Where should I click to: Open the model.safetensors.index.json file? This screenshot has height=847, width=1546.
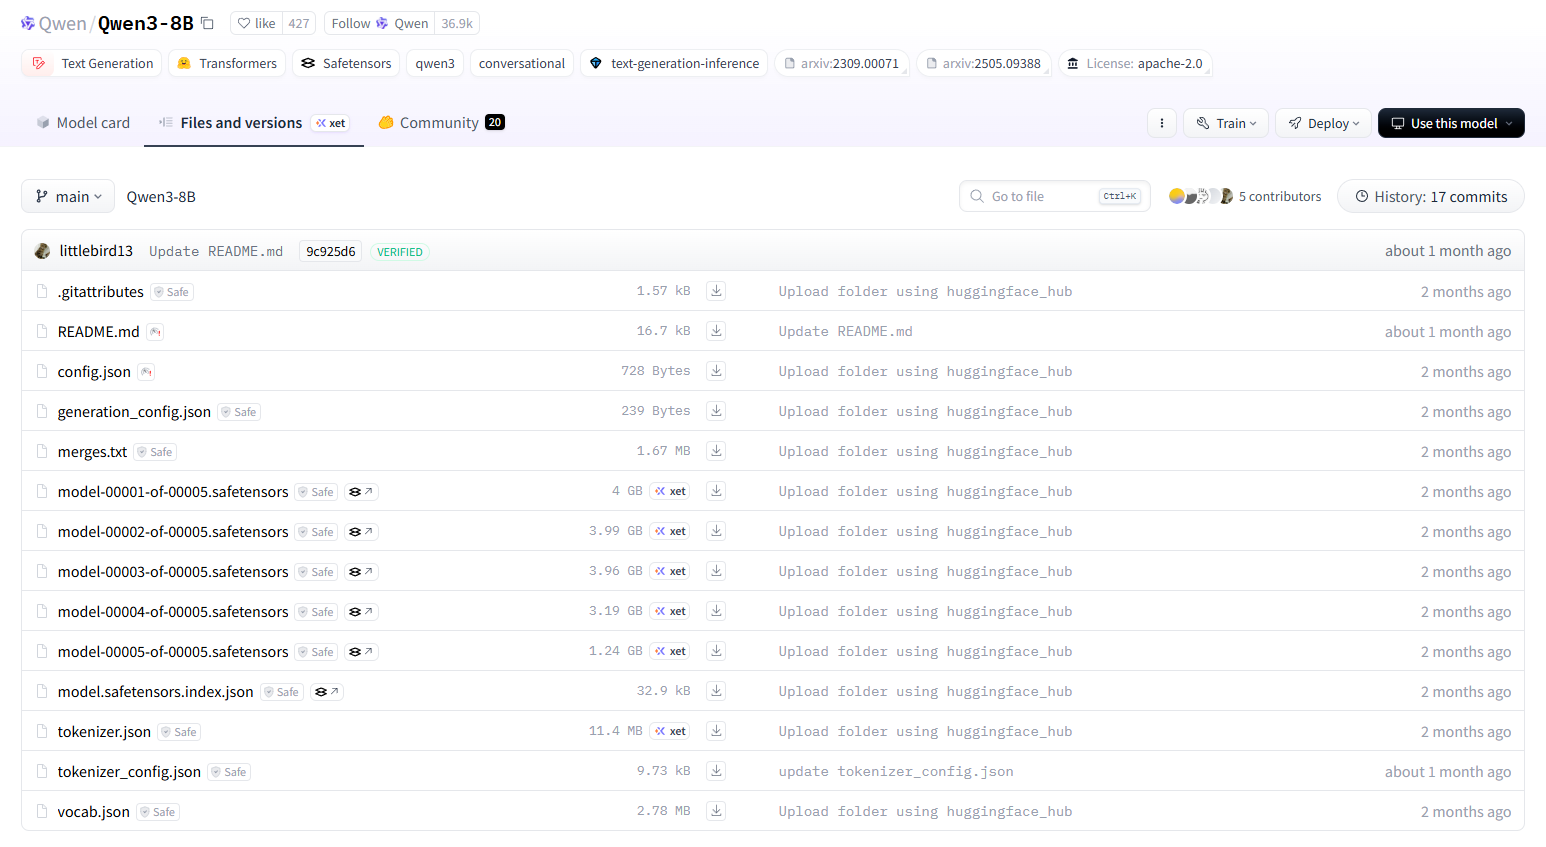[x=155, y=691]
